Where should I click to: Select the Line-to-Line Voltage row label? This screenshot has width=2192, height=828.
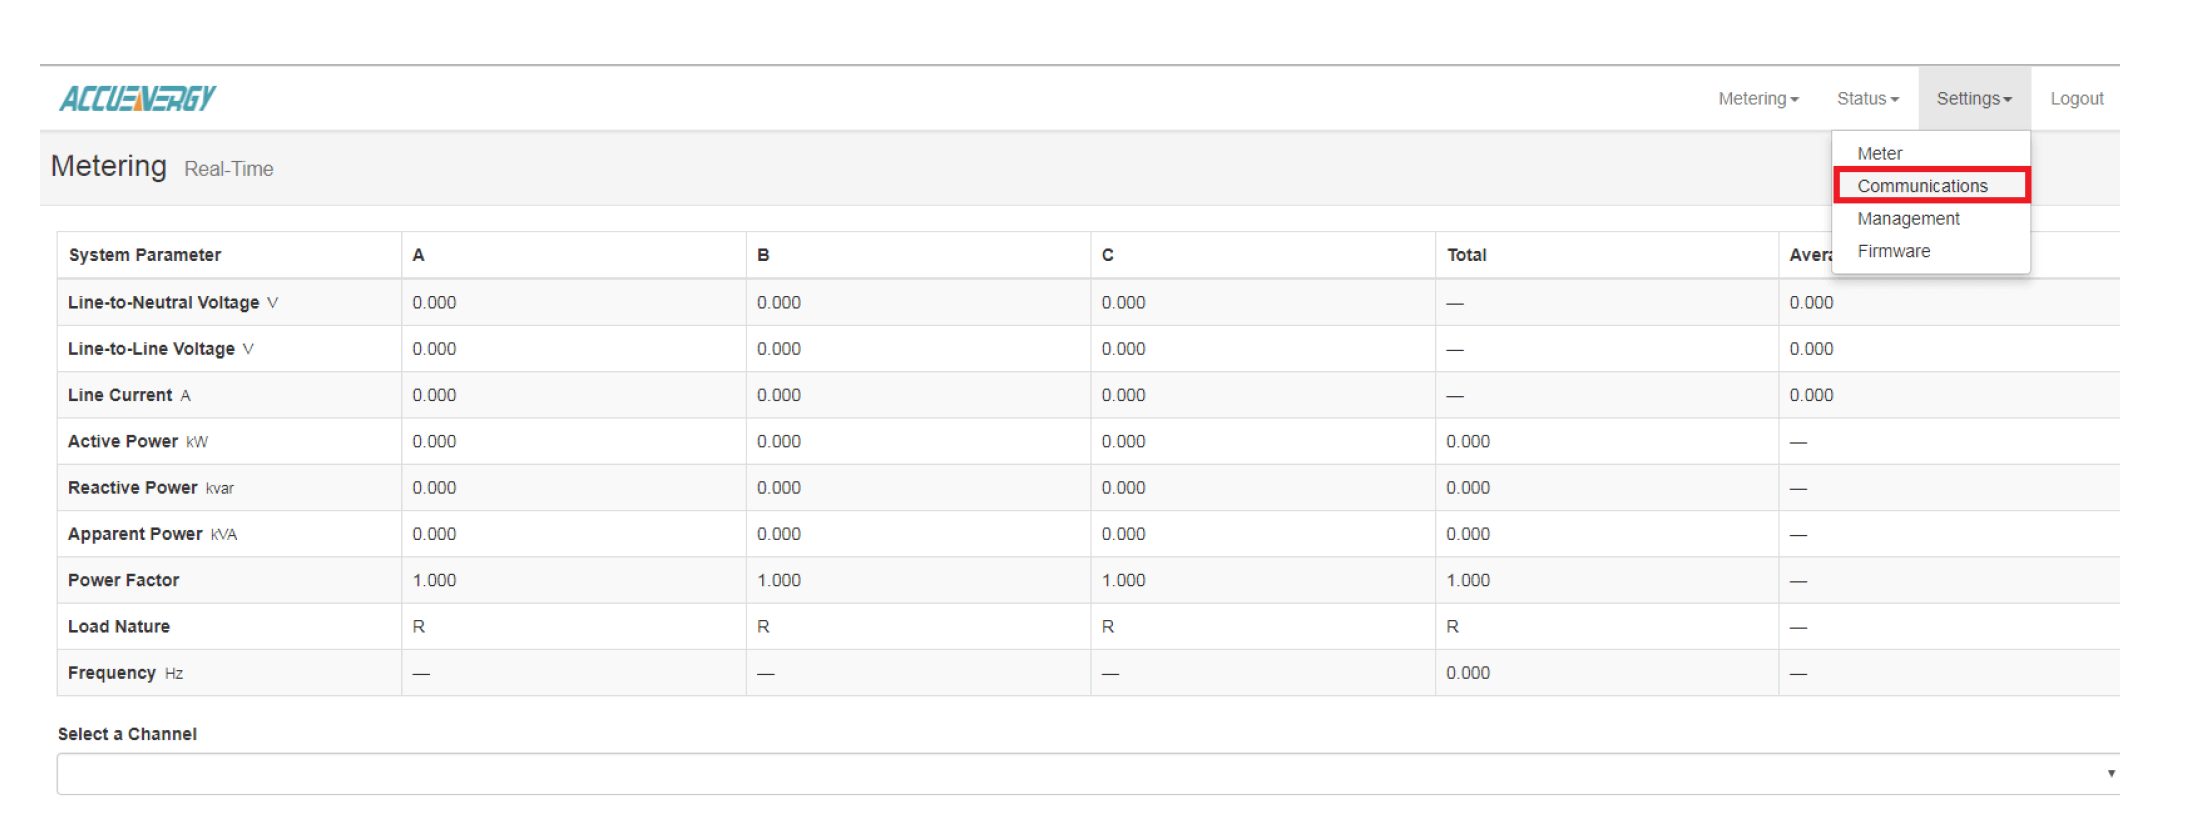[151, 349]
